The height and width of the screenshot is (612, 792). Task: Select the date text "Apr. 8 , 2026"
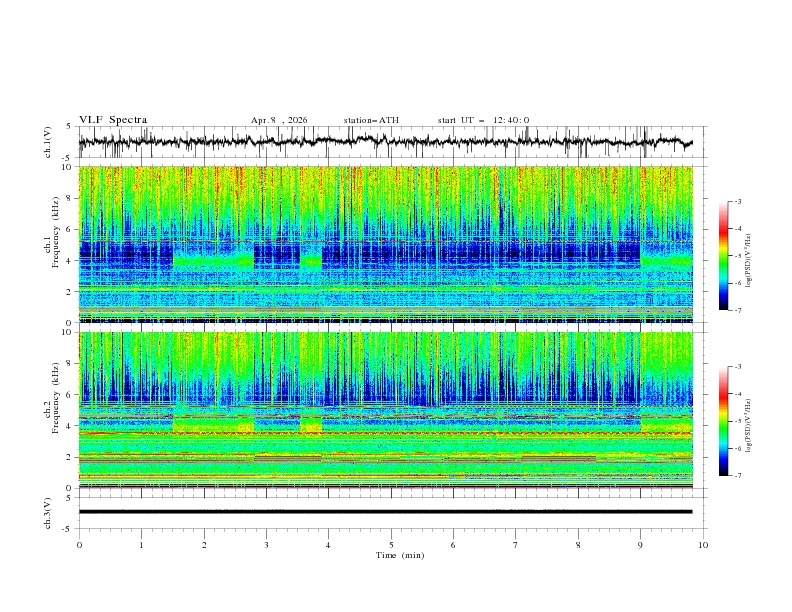pyautogui.click(x=279, y=120)
